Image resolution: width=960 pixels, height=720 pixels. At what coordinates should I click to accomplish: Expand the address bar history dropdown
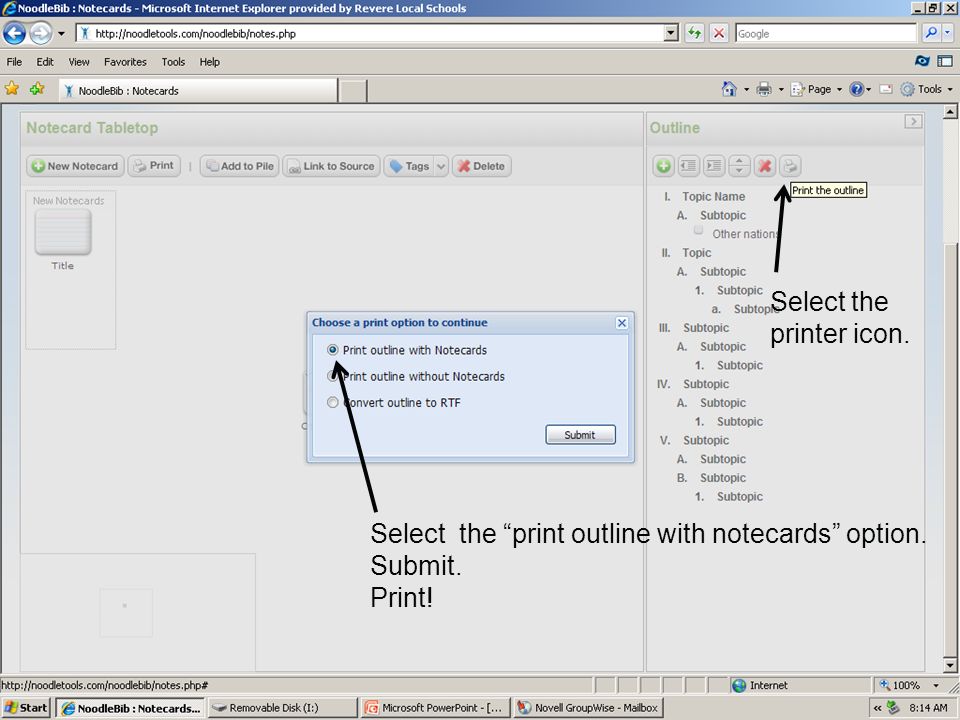click(672, 34)
